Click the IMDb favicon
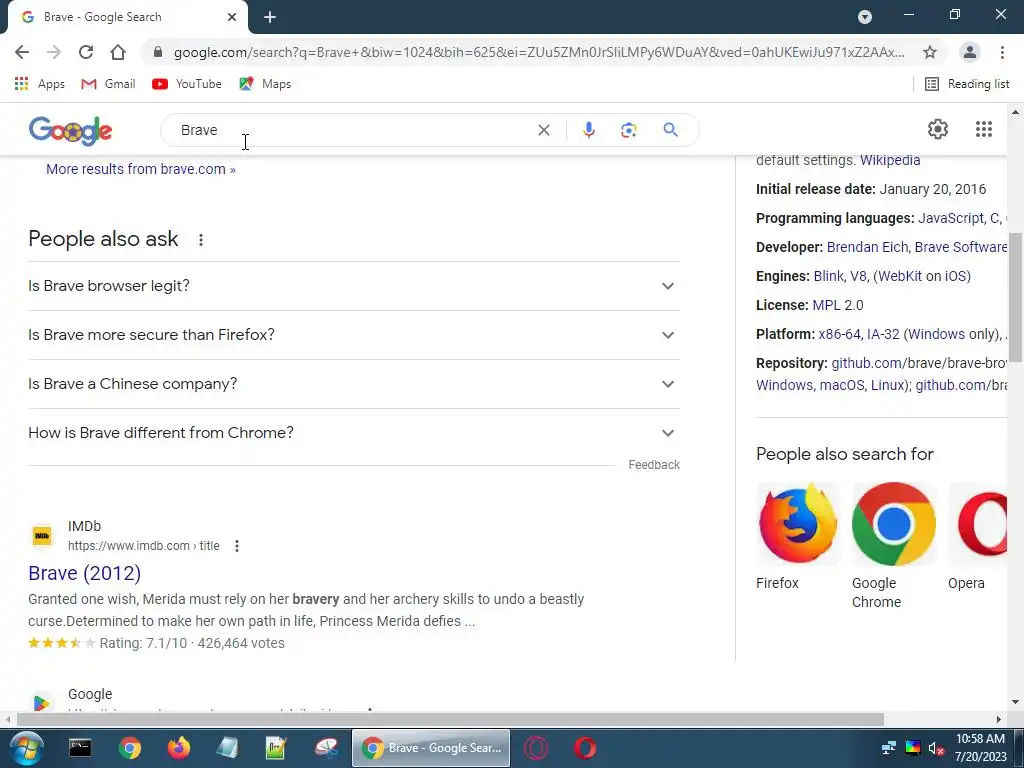Viewport: 1024px width, 768px height. pos(42,536)
